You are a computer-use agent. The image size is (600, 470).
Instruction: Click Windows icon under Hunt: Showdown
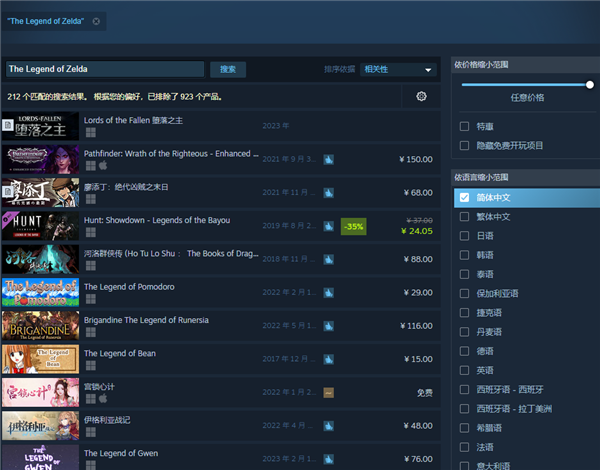pyautogui.click(x=91, y=232)
